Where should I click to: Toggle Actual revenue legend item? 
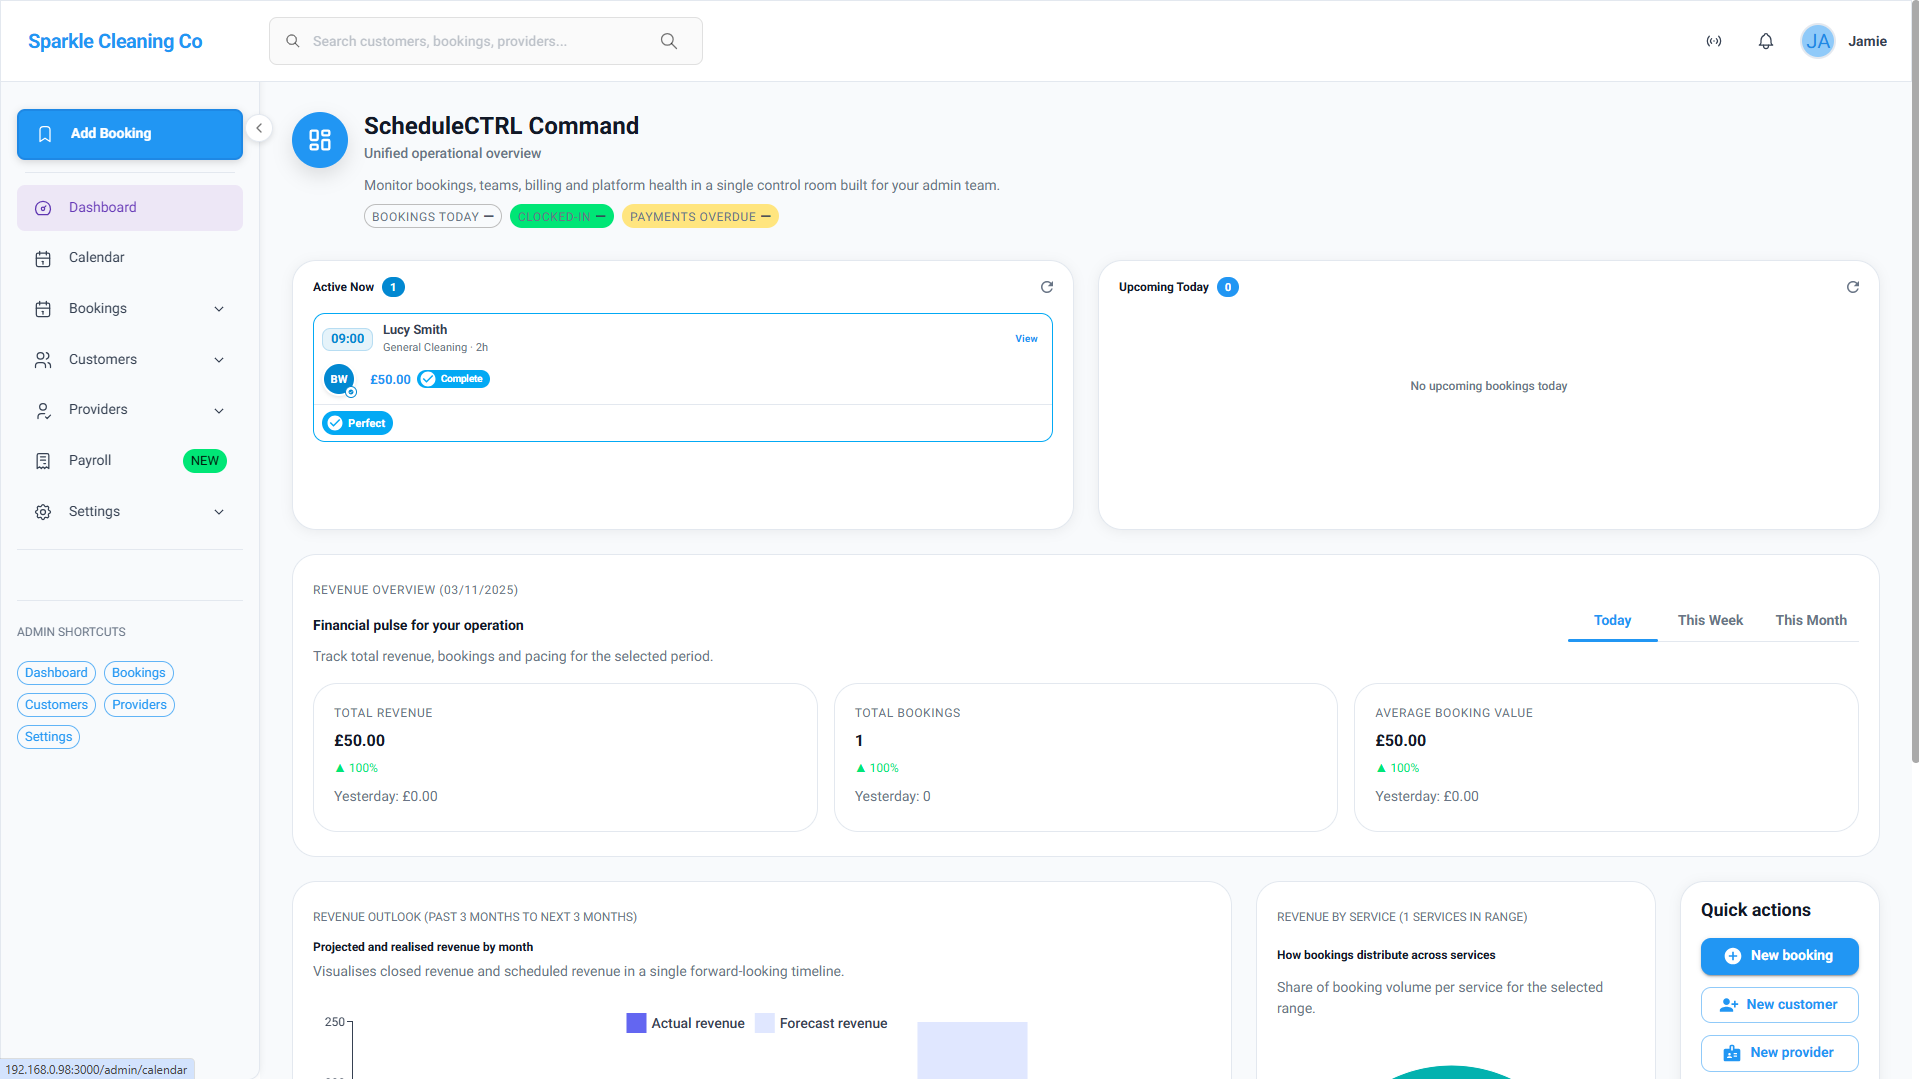pos(686,1023)
